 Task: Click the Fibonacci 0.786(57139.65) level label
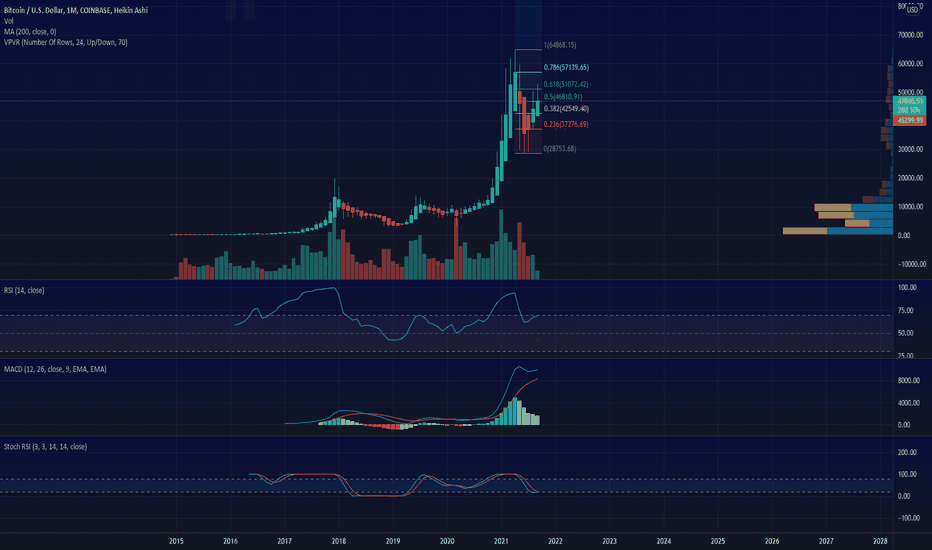coord(566,68)
